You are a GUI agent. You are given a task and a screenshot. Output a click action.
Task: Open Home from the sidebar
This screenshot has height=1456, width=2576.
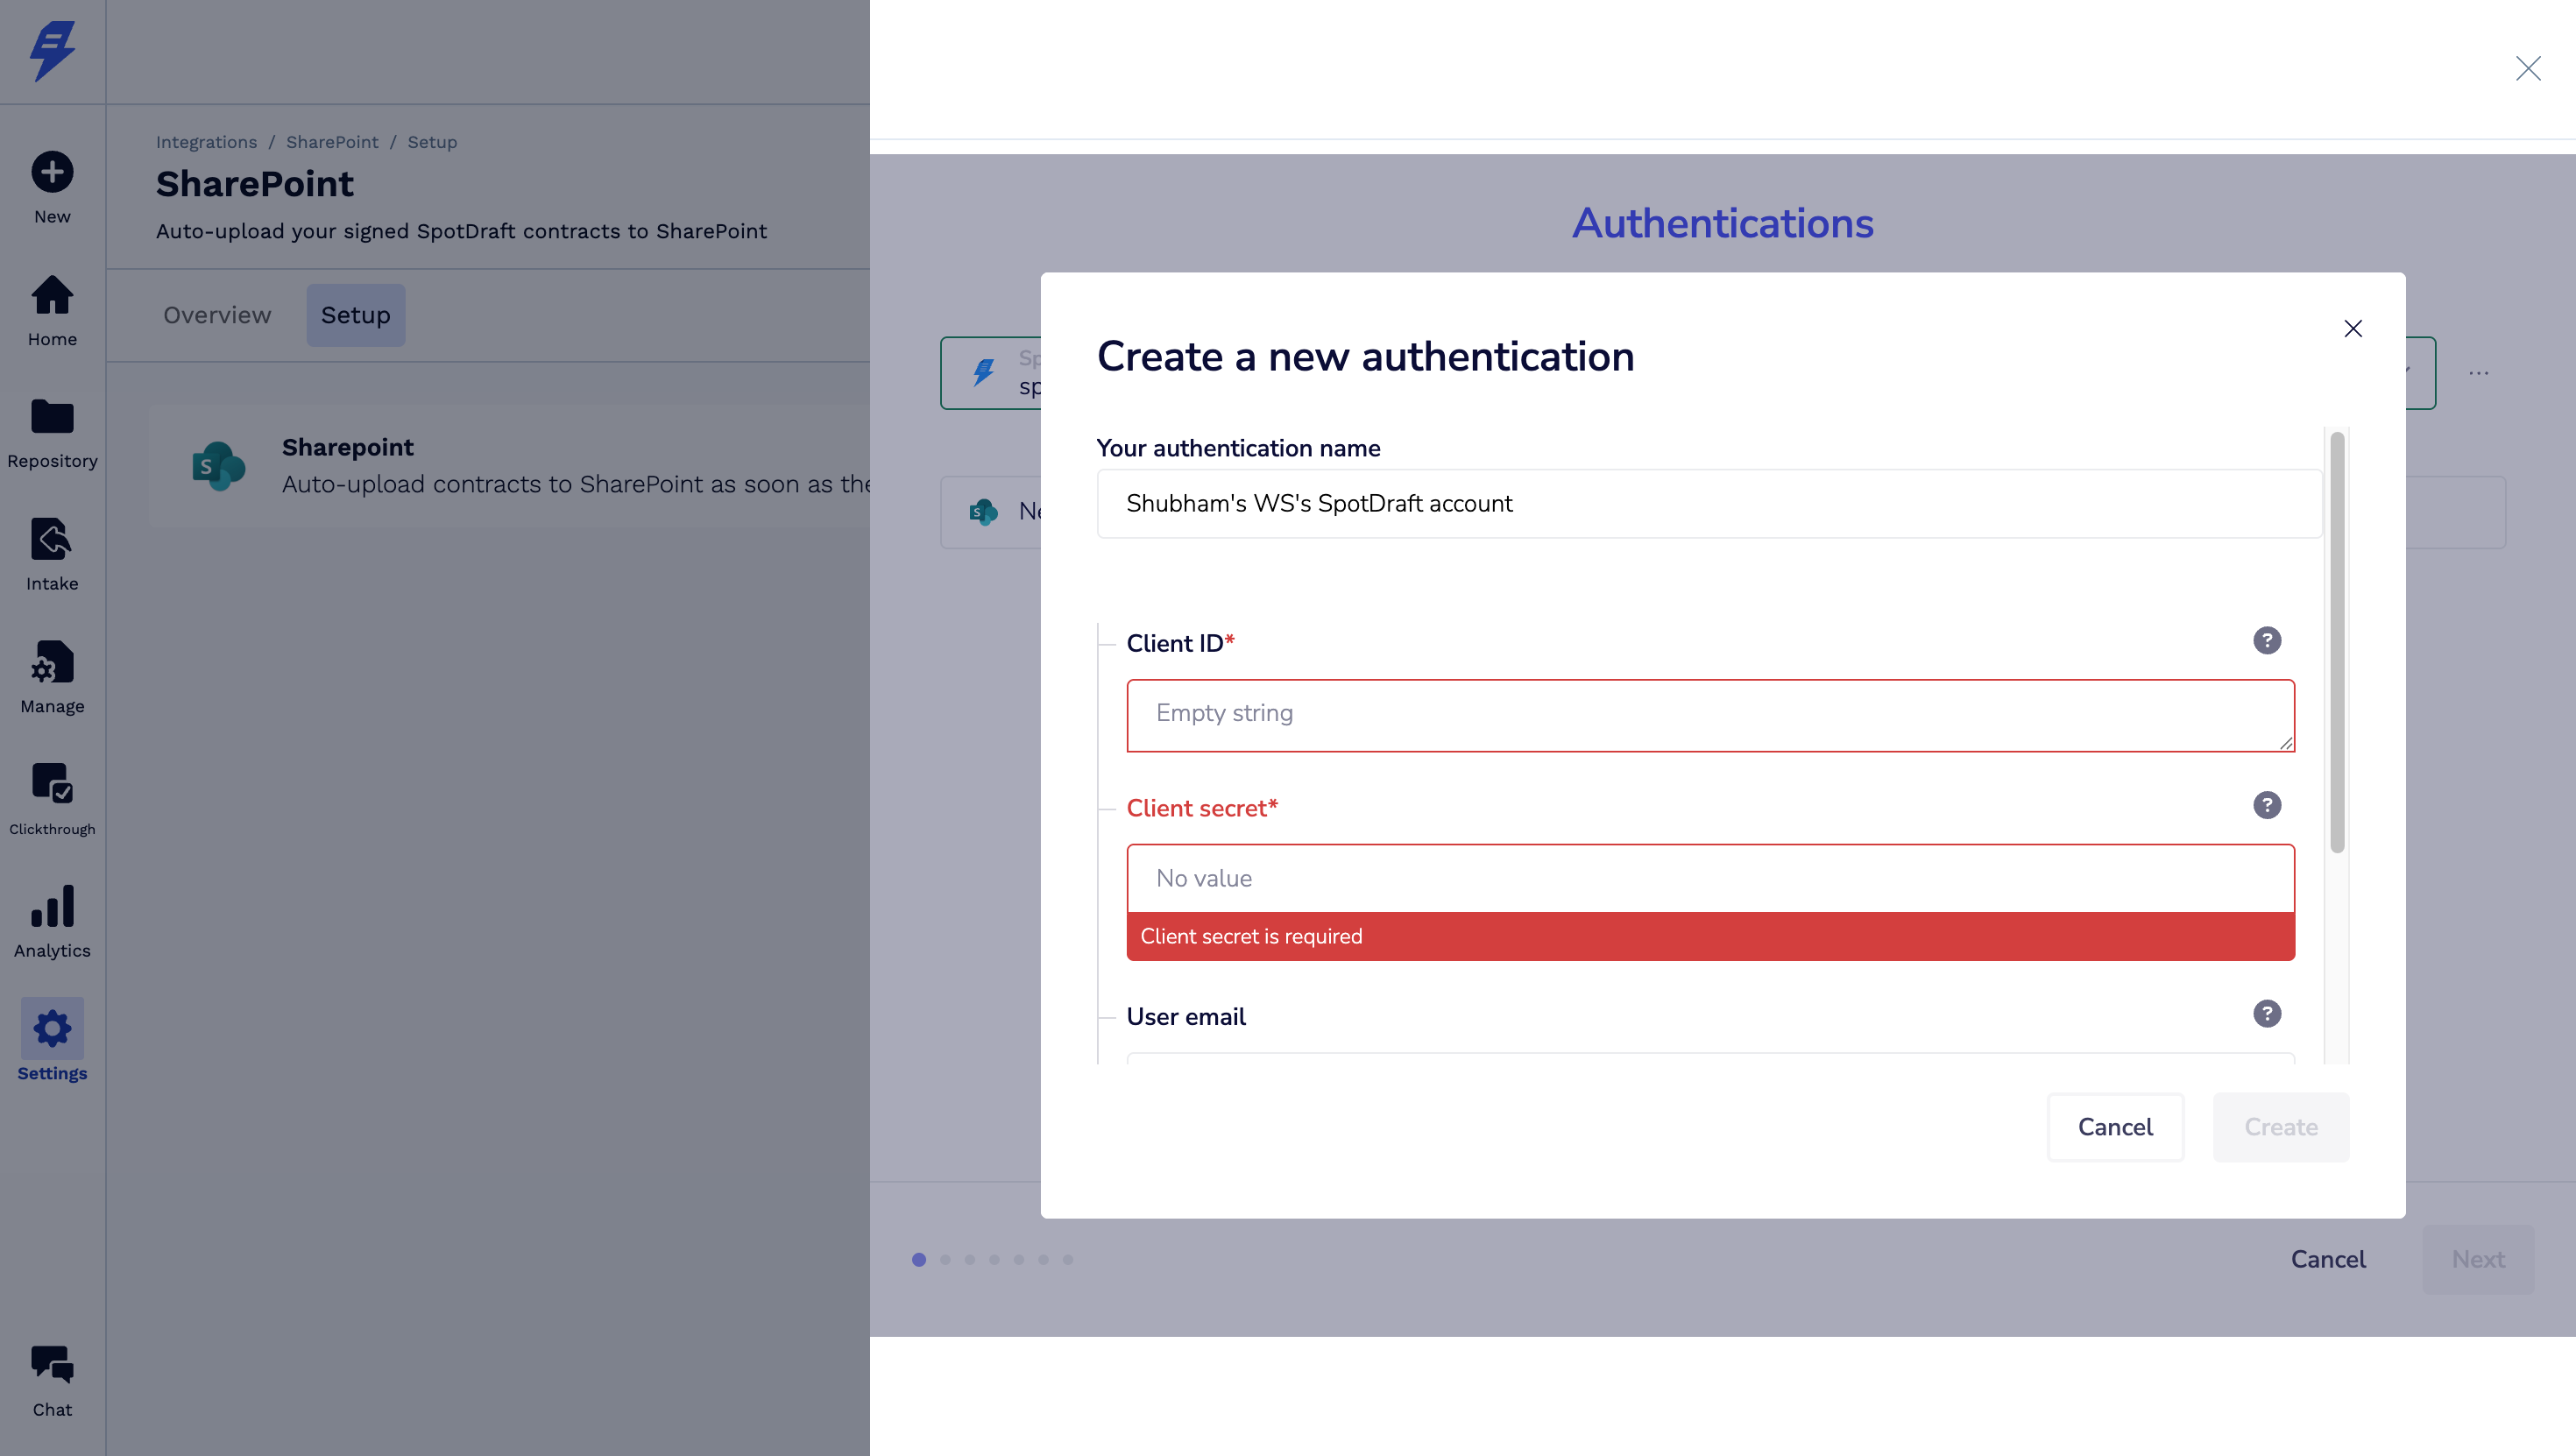pos(52,296)
